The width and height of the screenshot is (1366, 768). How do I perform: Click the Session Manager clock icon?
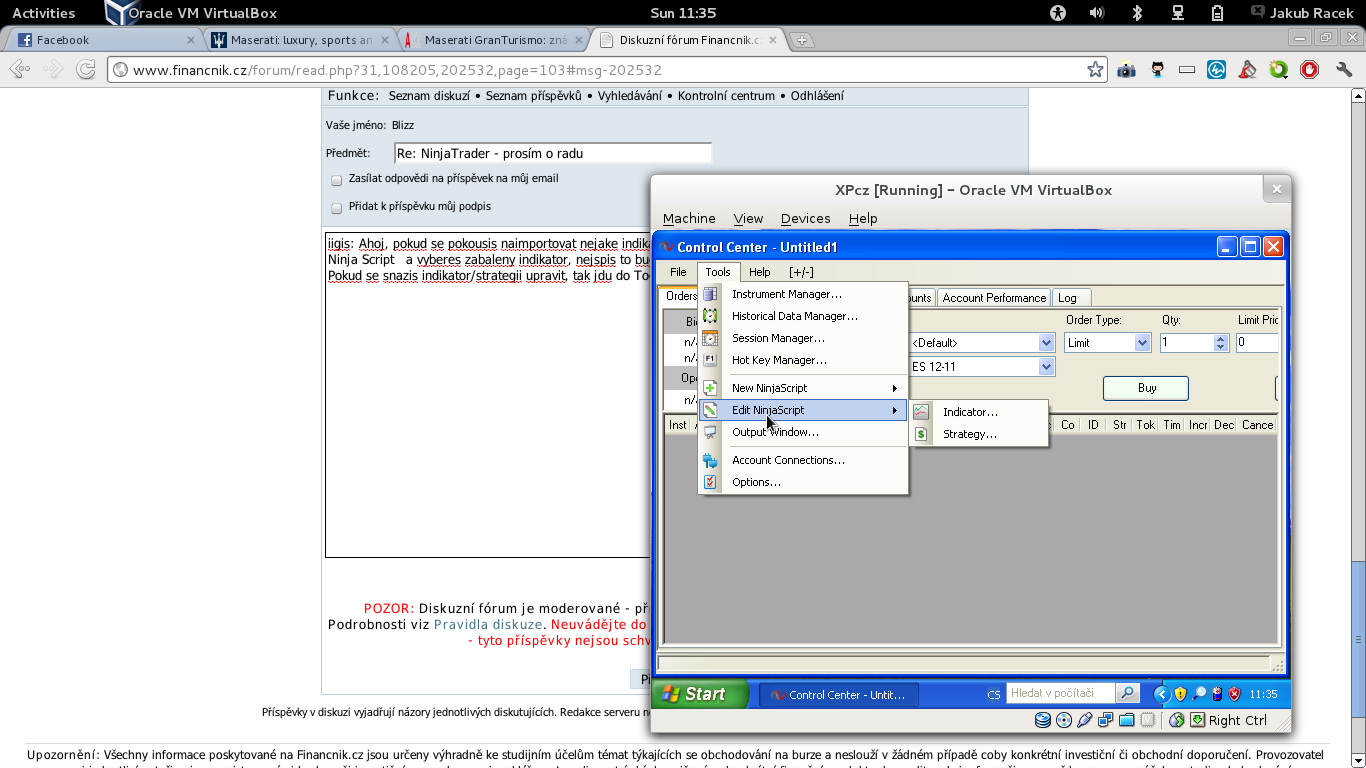click(710, 338)
